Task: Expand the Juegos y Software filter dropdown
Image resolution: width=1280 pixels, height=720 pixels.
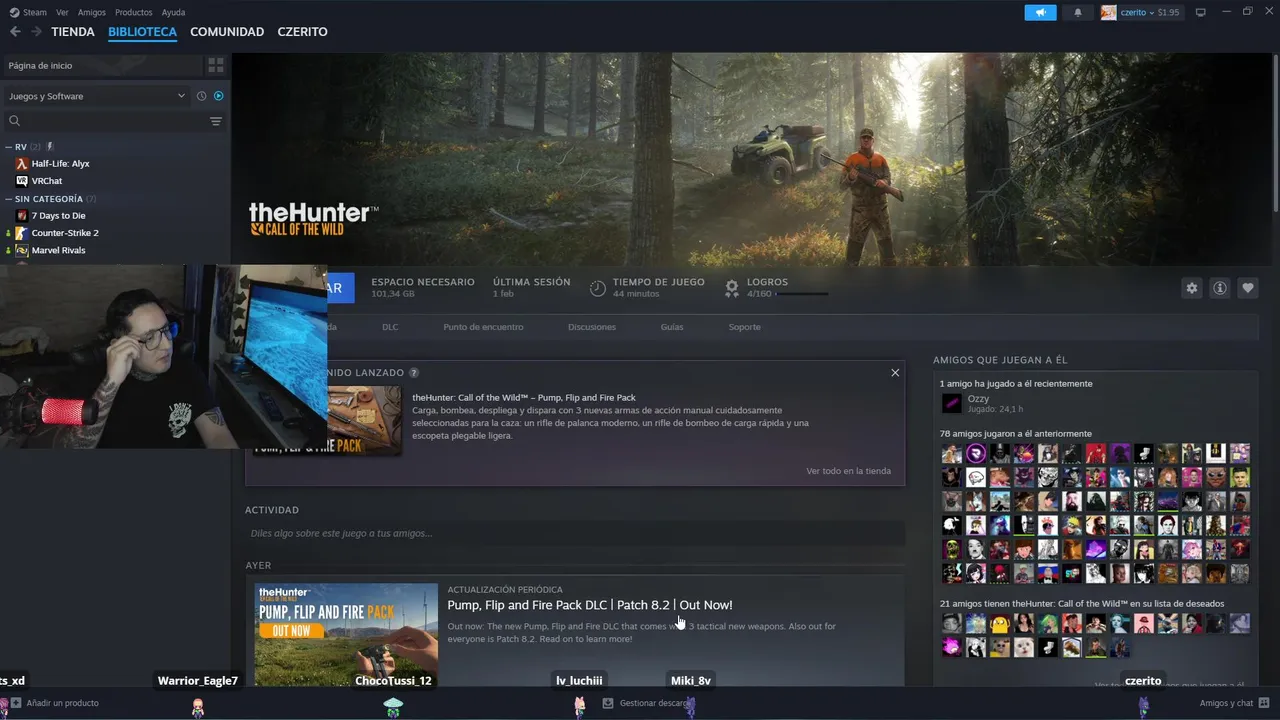Action: pos(96,96)
